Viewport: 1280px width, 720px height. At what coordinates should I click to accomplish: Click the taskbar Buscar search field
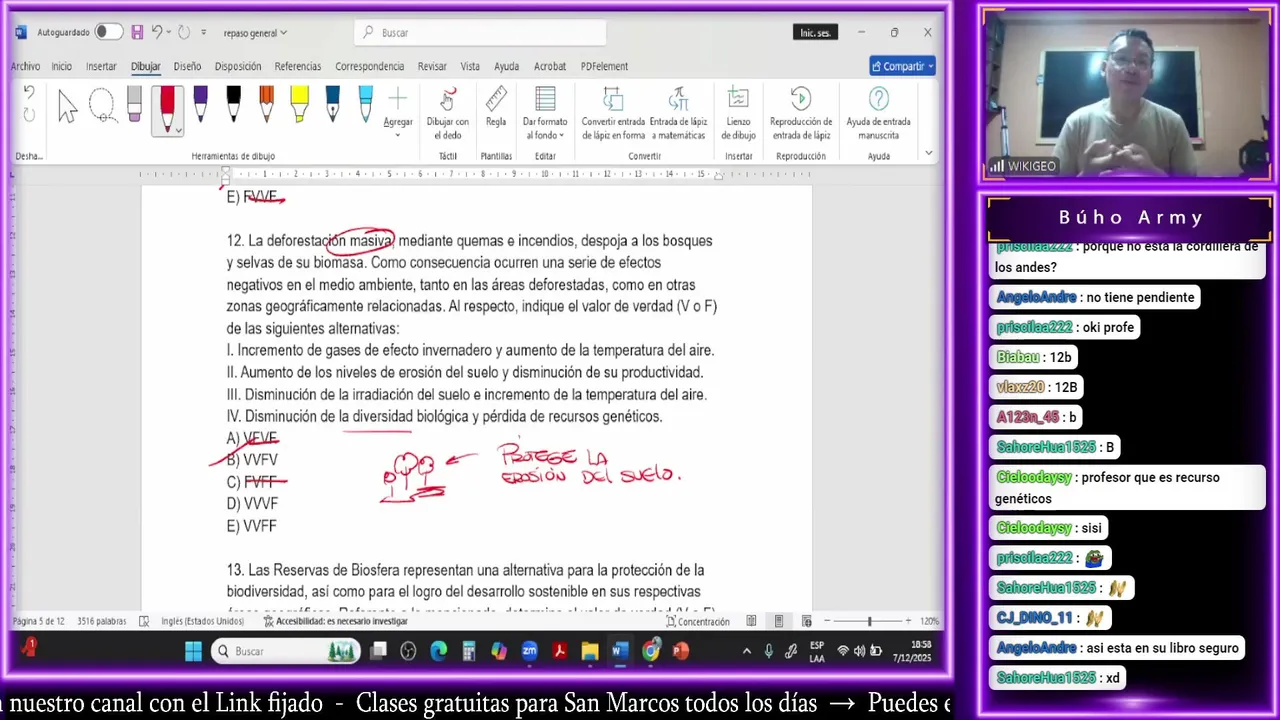click(x=285, y=651)
